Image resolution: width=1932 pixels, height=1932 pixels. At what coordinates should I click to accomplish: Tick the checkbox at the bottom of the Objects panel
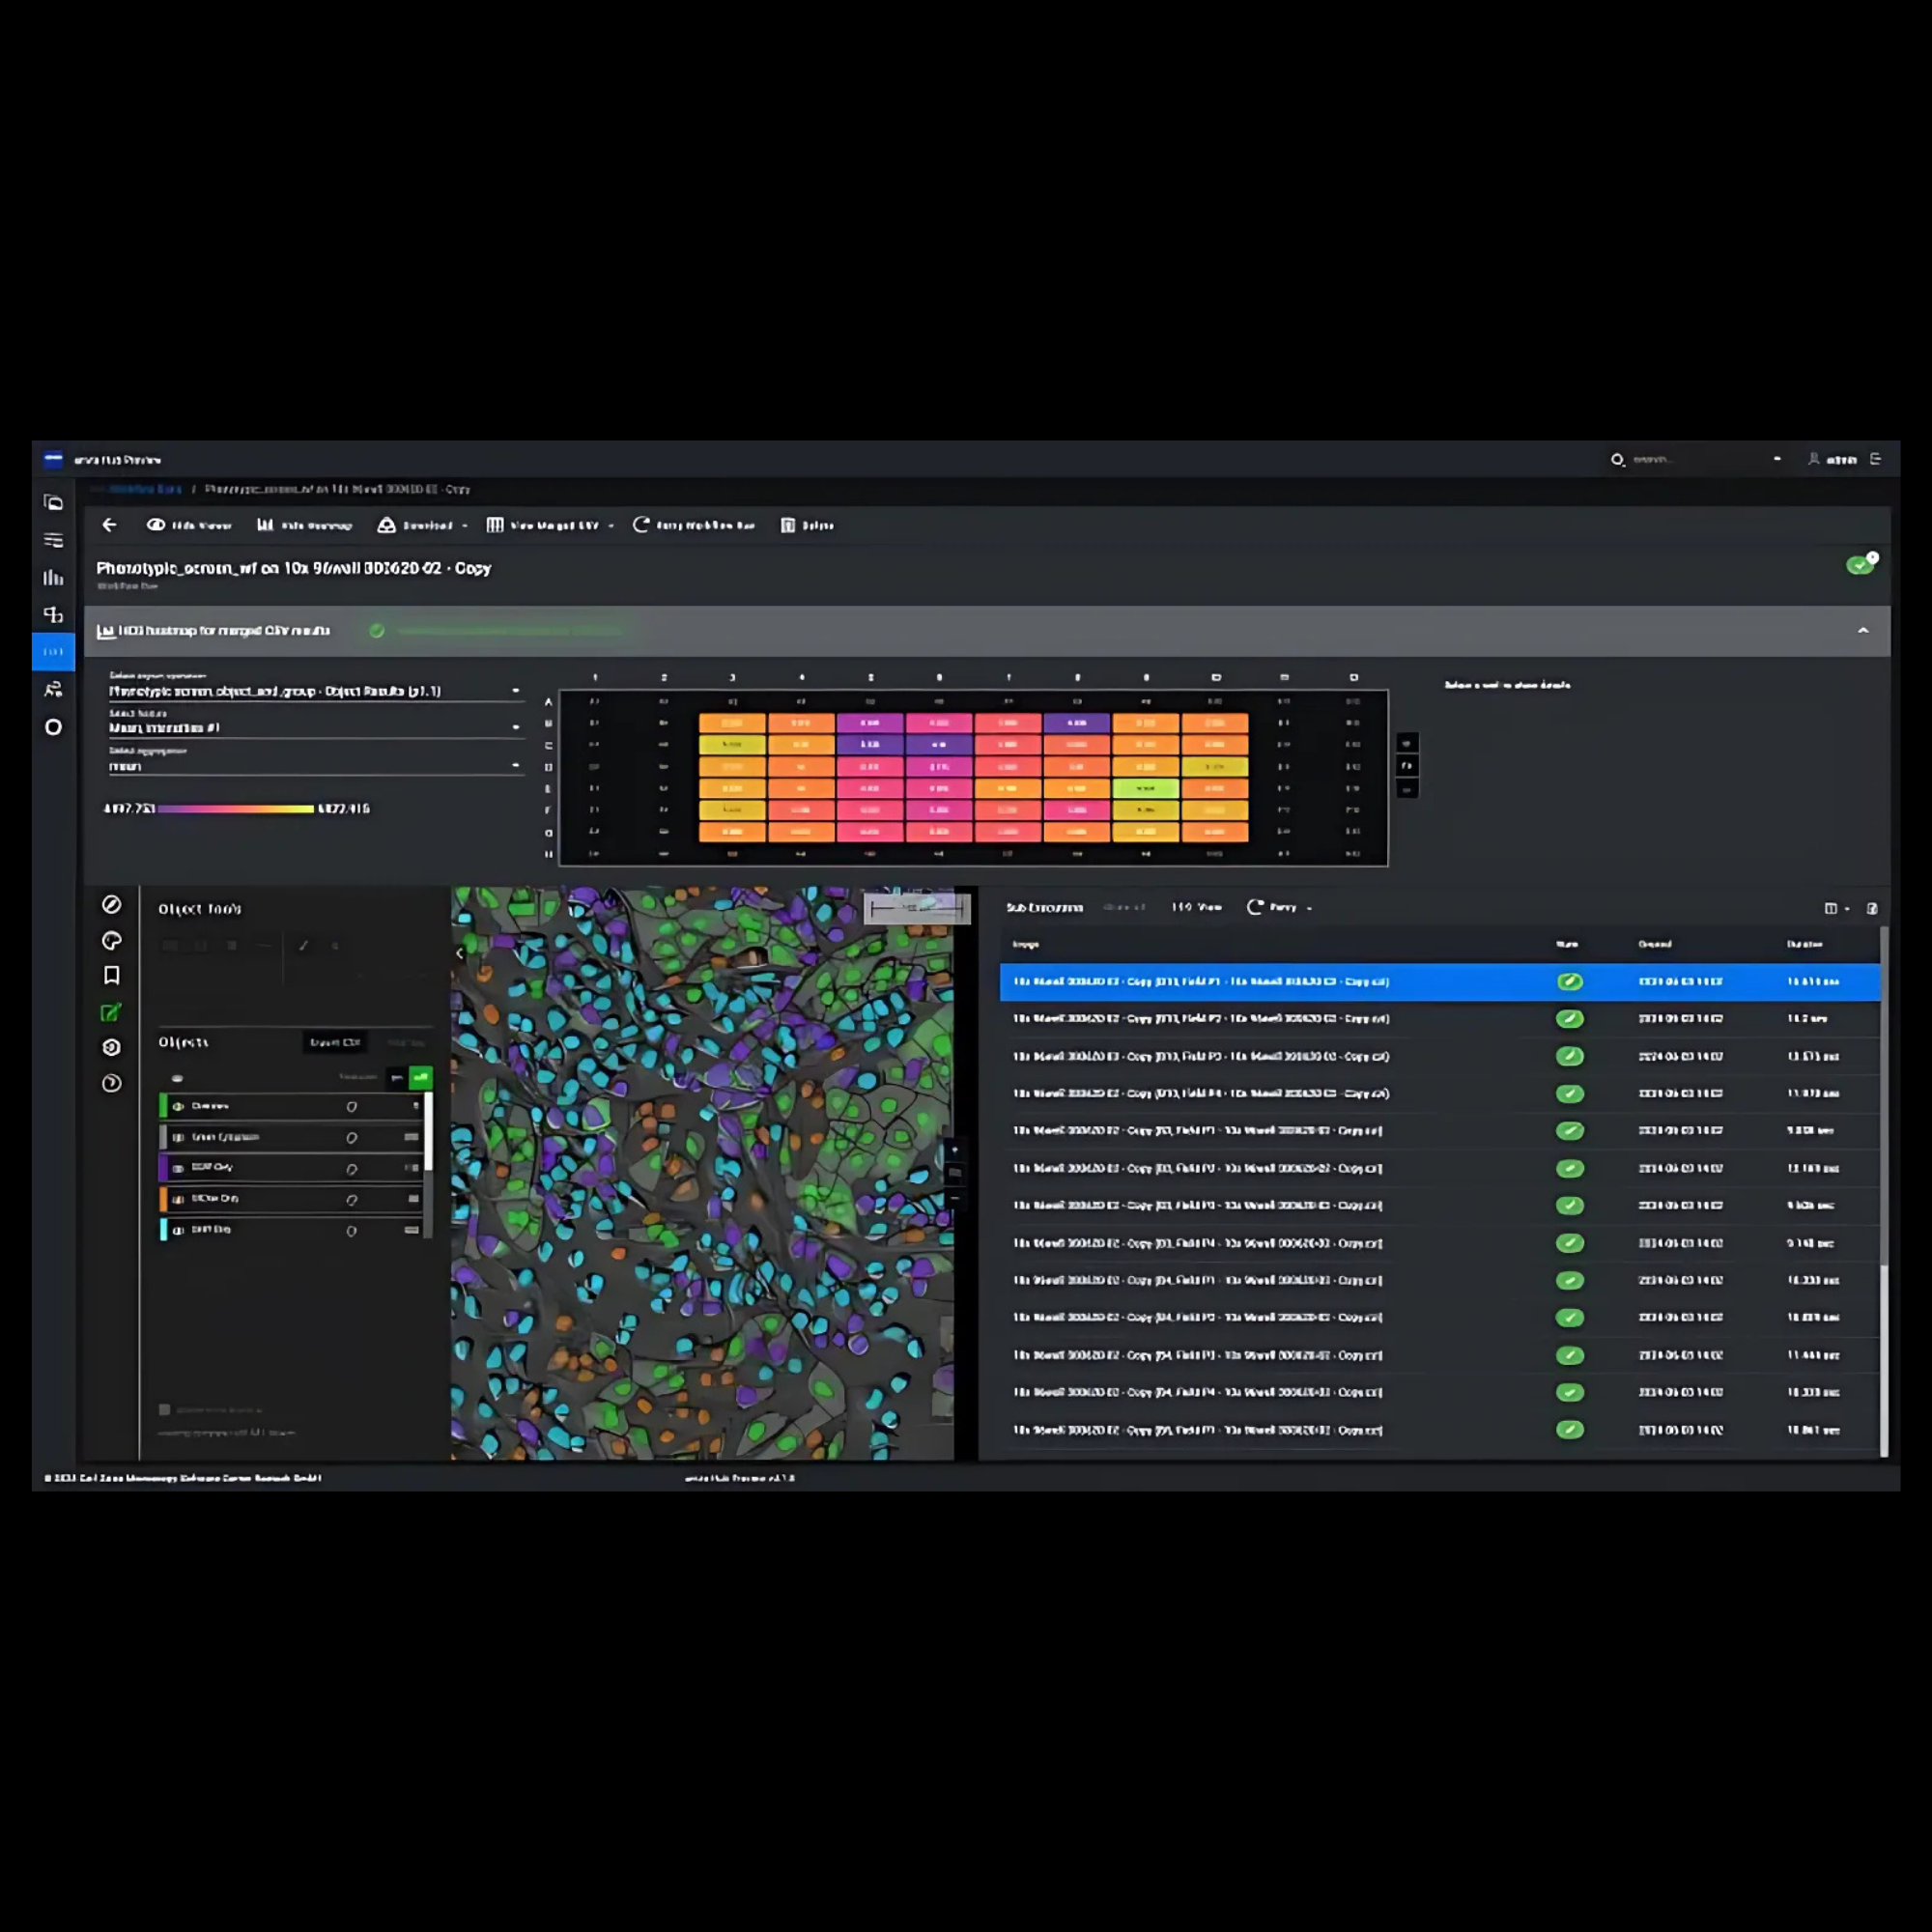coord(165,1410)
